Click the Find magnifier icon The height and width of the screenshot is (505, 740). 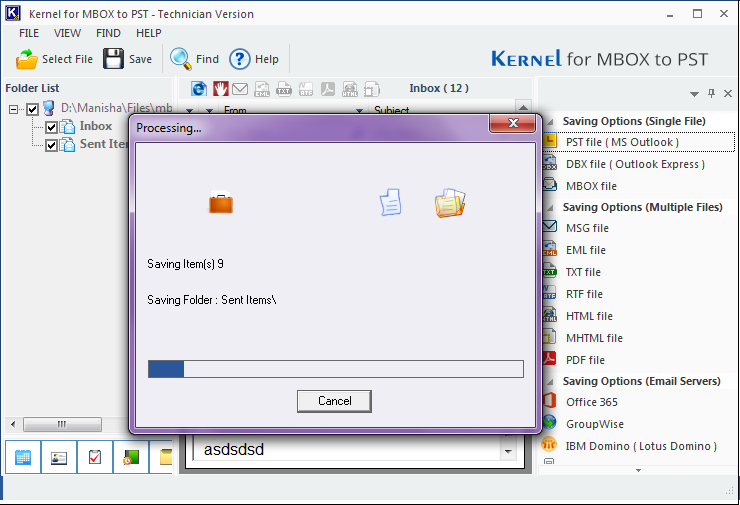click(x=180, y=59)
